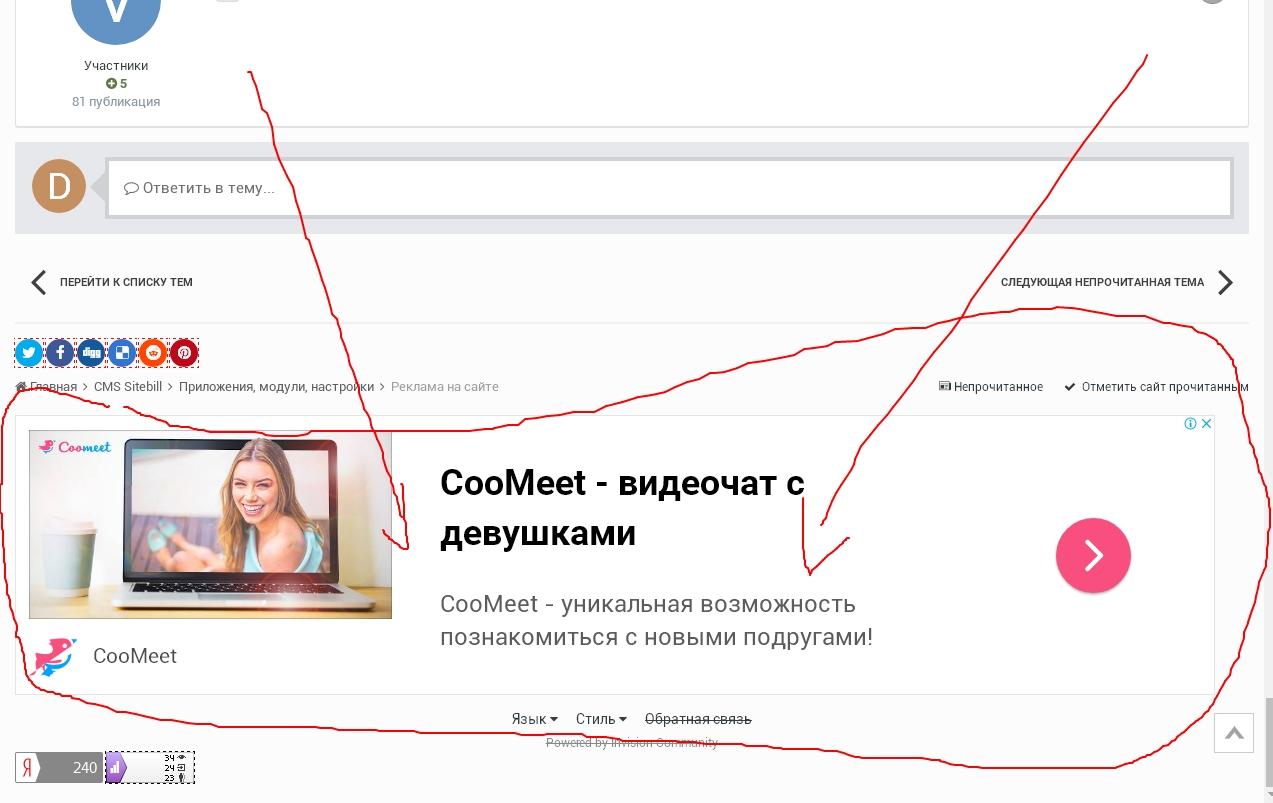
Task: Go to Главная in breadcrumbs
Action: click(x=52, y=387)
